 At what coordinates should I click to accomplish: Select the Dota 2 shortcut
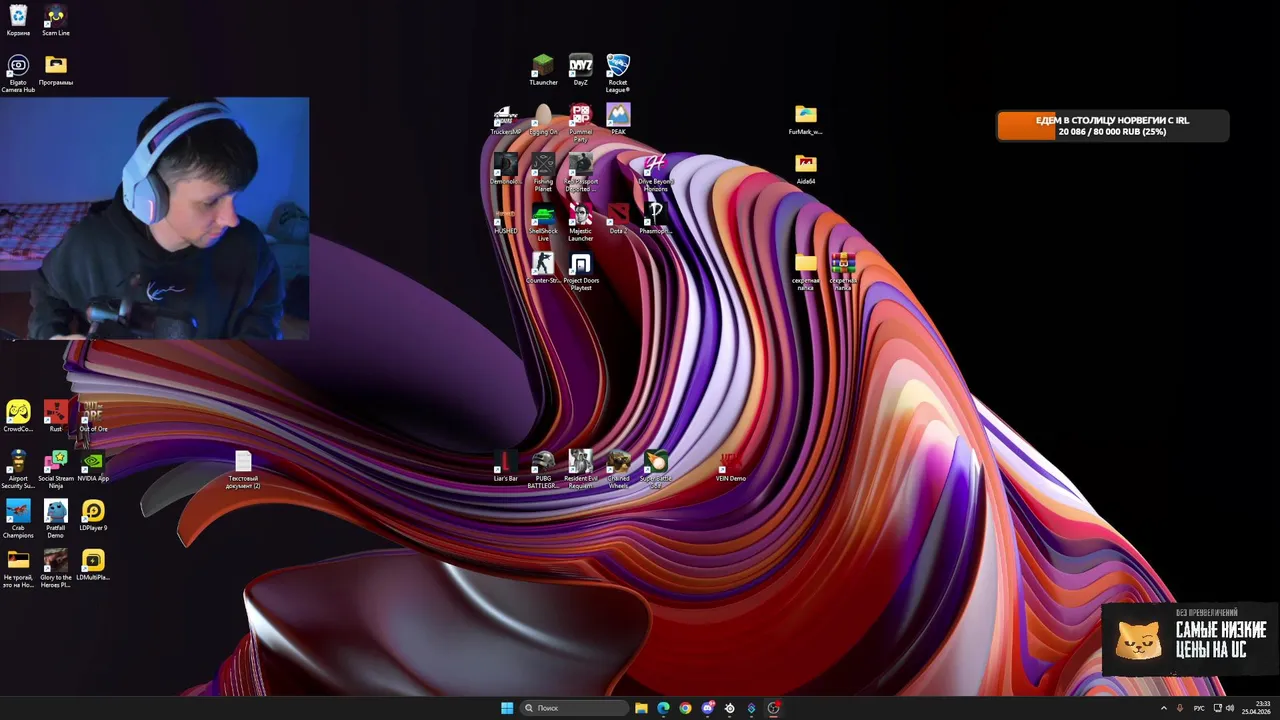(x=618, y=219)
